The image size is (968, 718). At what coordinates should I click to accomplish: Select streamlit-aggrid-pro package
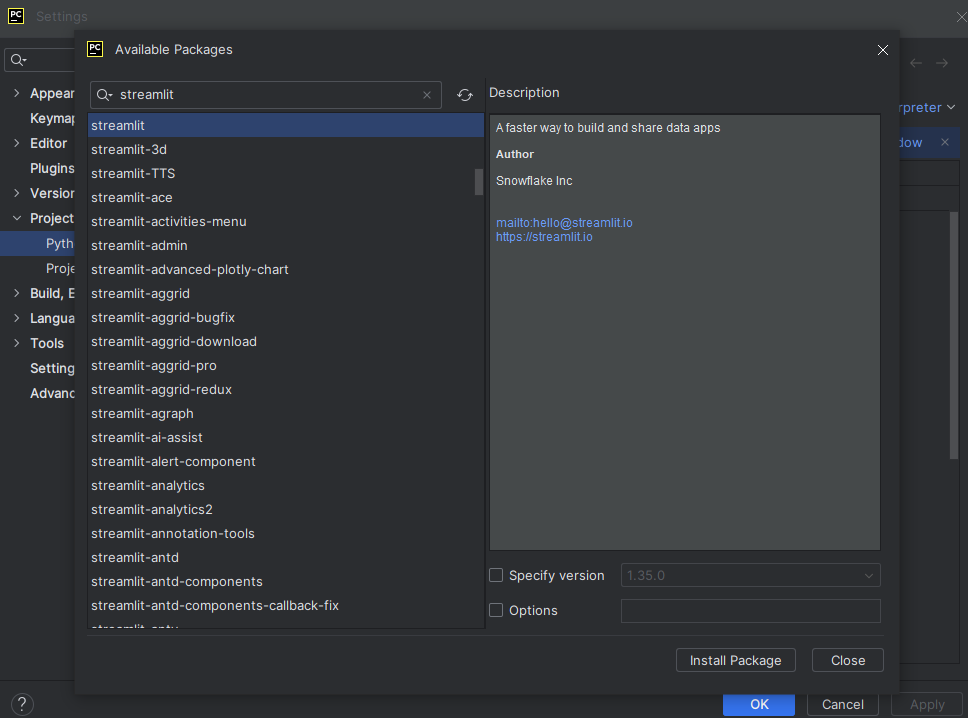tap(286, 365)
